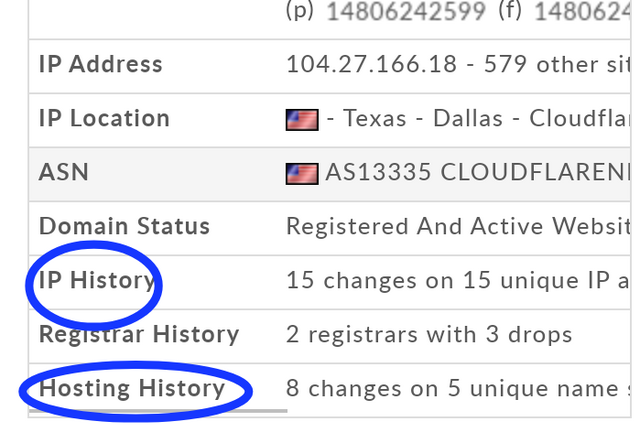The image size is (640, 443).
Task: Click the US flag icon in IP Location row
Action: pos(302,120)
